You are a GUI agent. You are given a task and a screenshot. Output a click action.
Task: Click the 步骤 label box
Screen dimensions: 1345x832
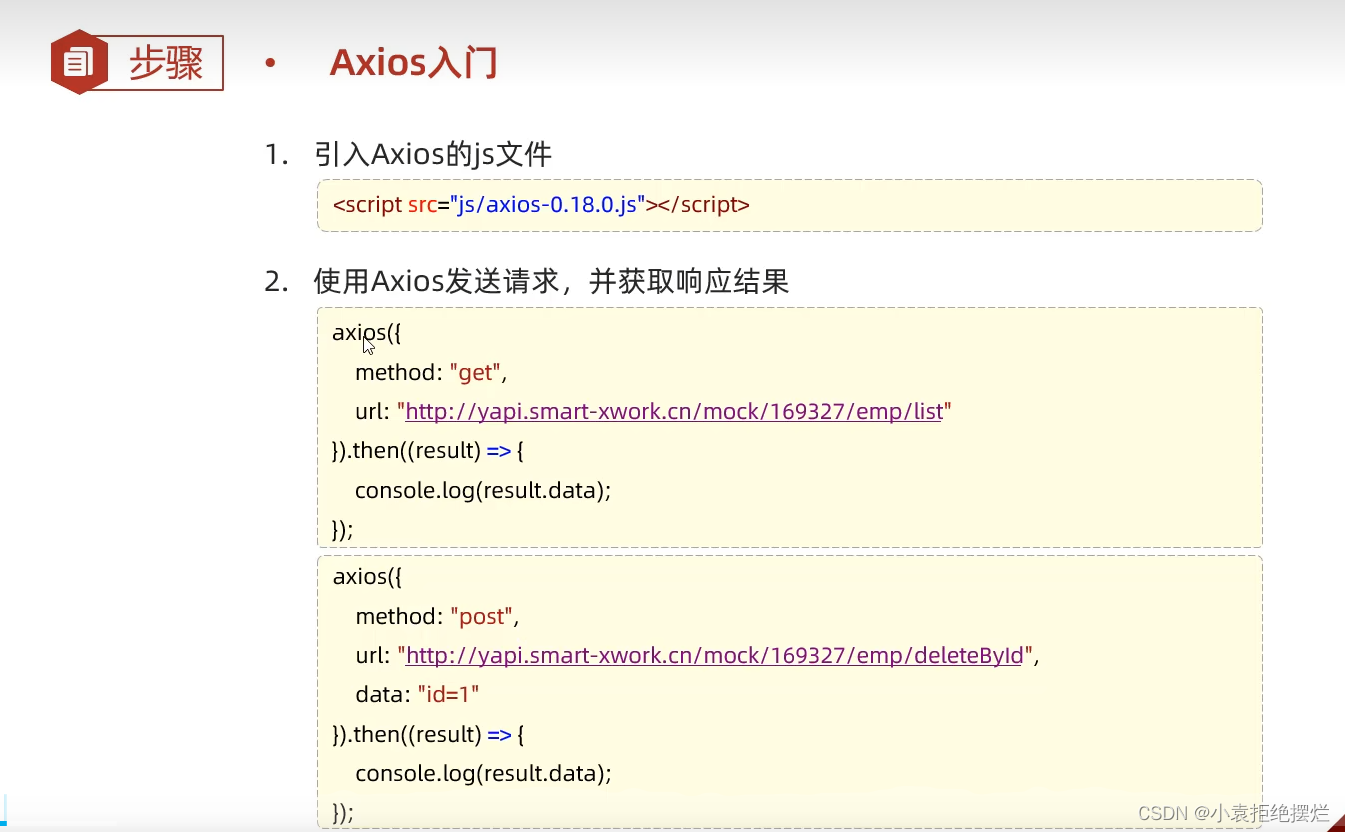pyautogui.click(x=165, y=63)
